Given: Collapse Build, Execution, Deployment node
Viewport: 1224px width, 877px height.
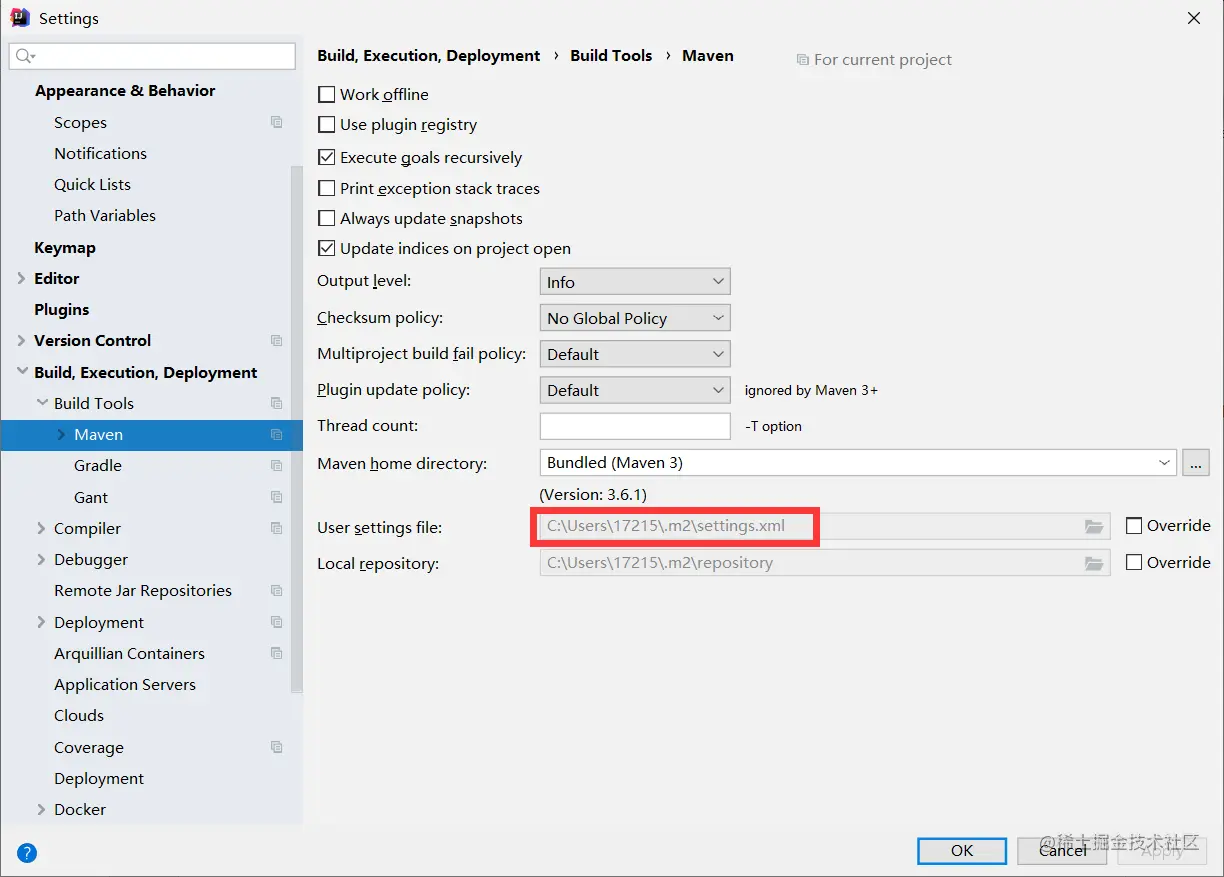Looking at the screenshot, I should tap(22, 372).
